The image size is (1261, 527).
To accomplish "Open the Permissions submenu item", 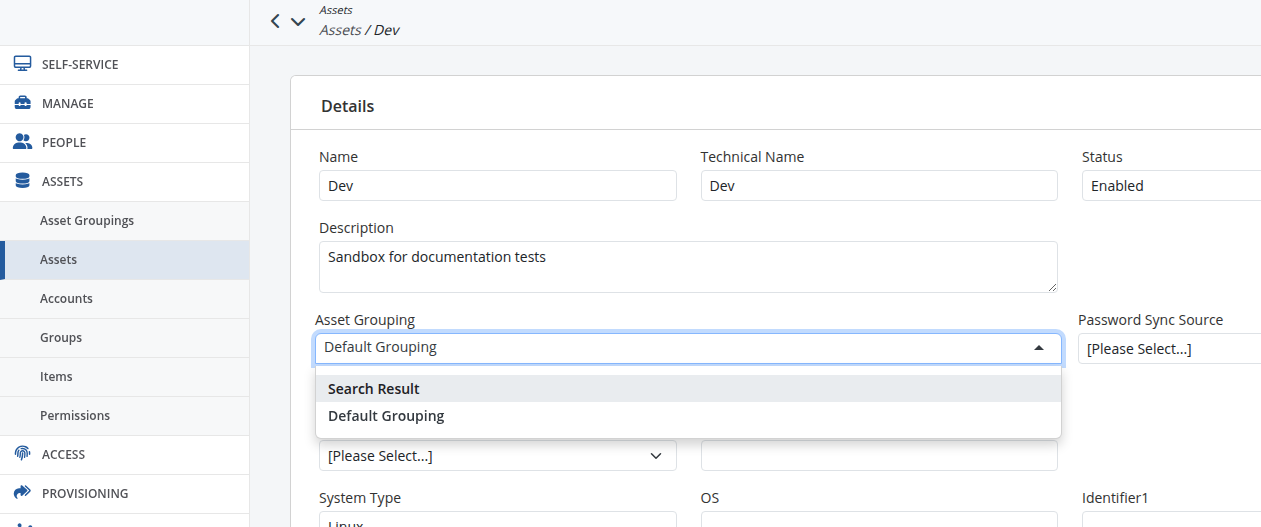I will [124, 415].
